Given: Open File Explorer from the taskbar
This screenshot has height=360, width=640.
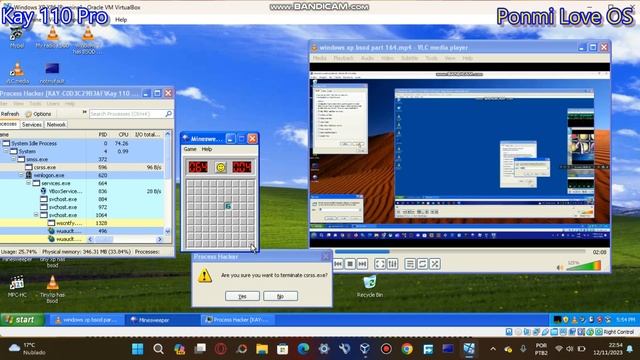Looking at the screenshot, I should (262, 349).
